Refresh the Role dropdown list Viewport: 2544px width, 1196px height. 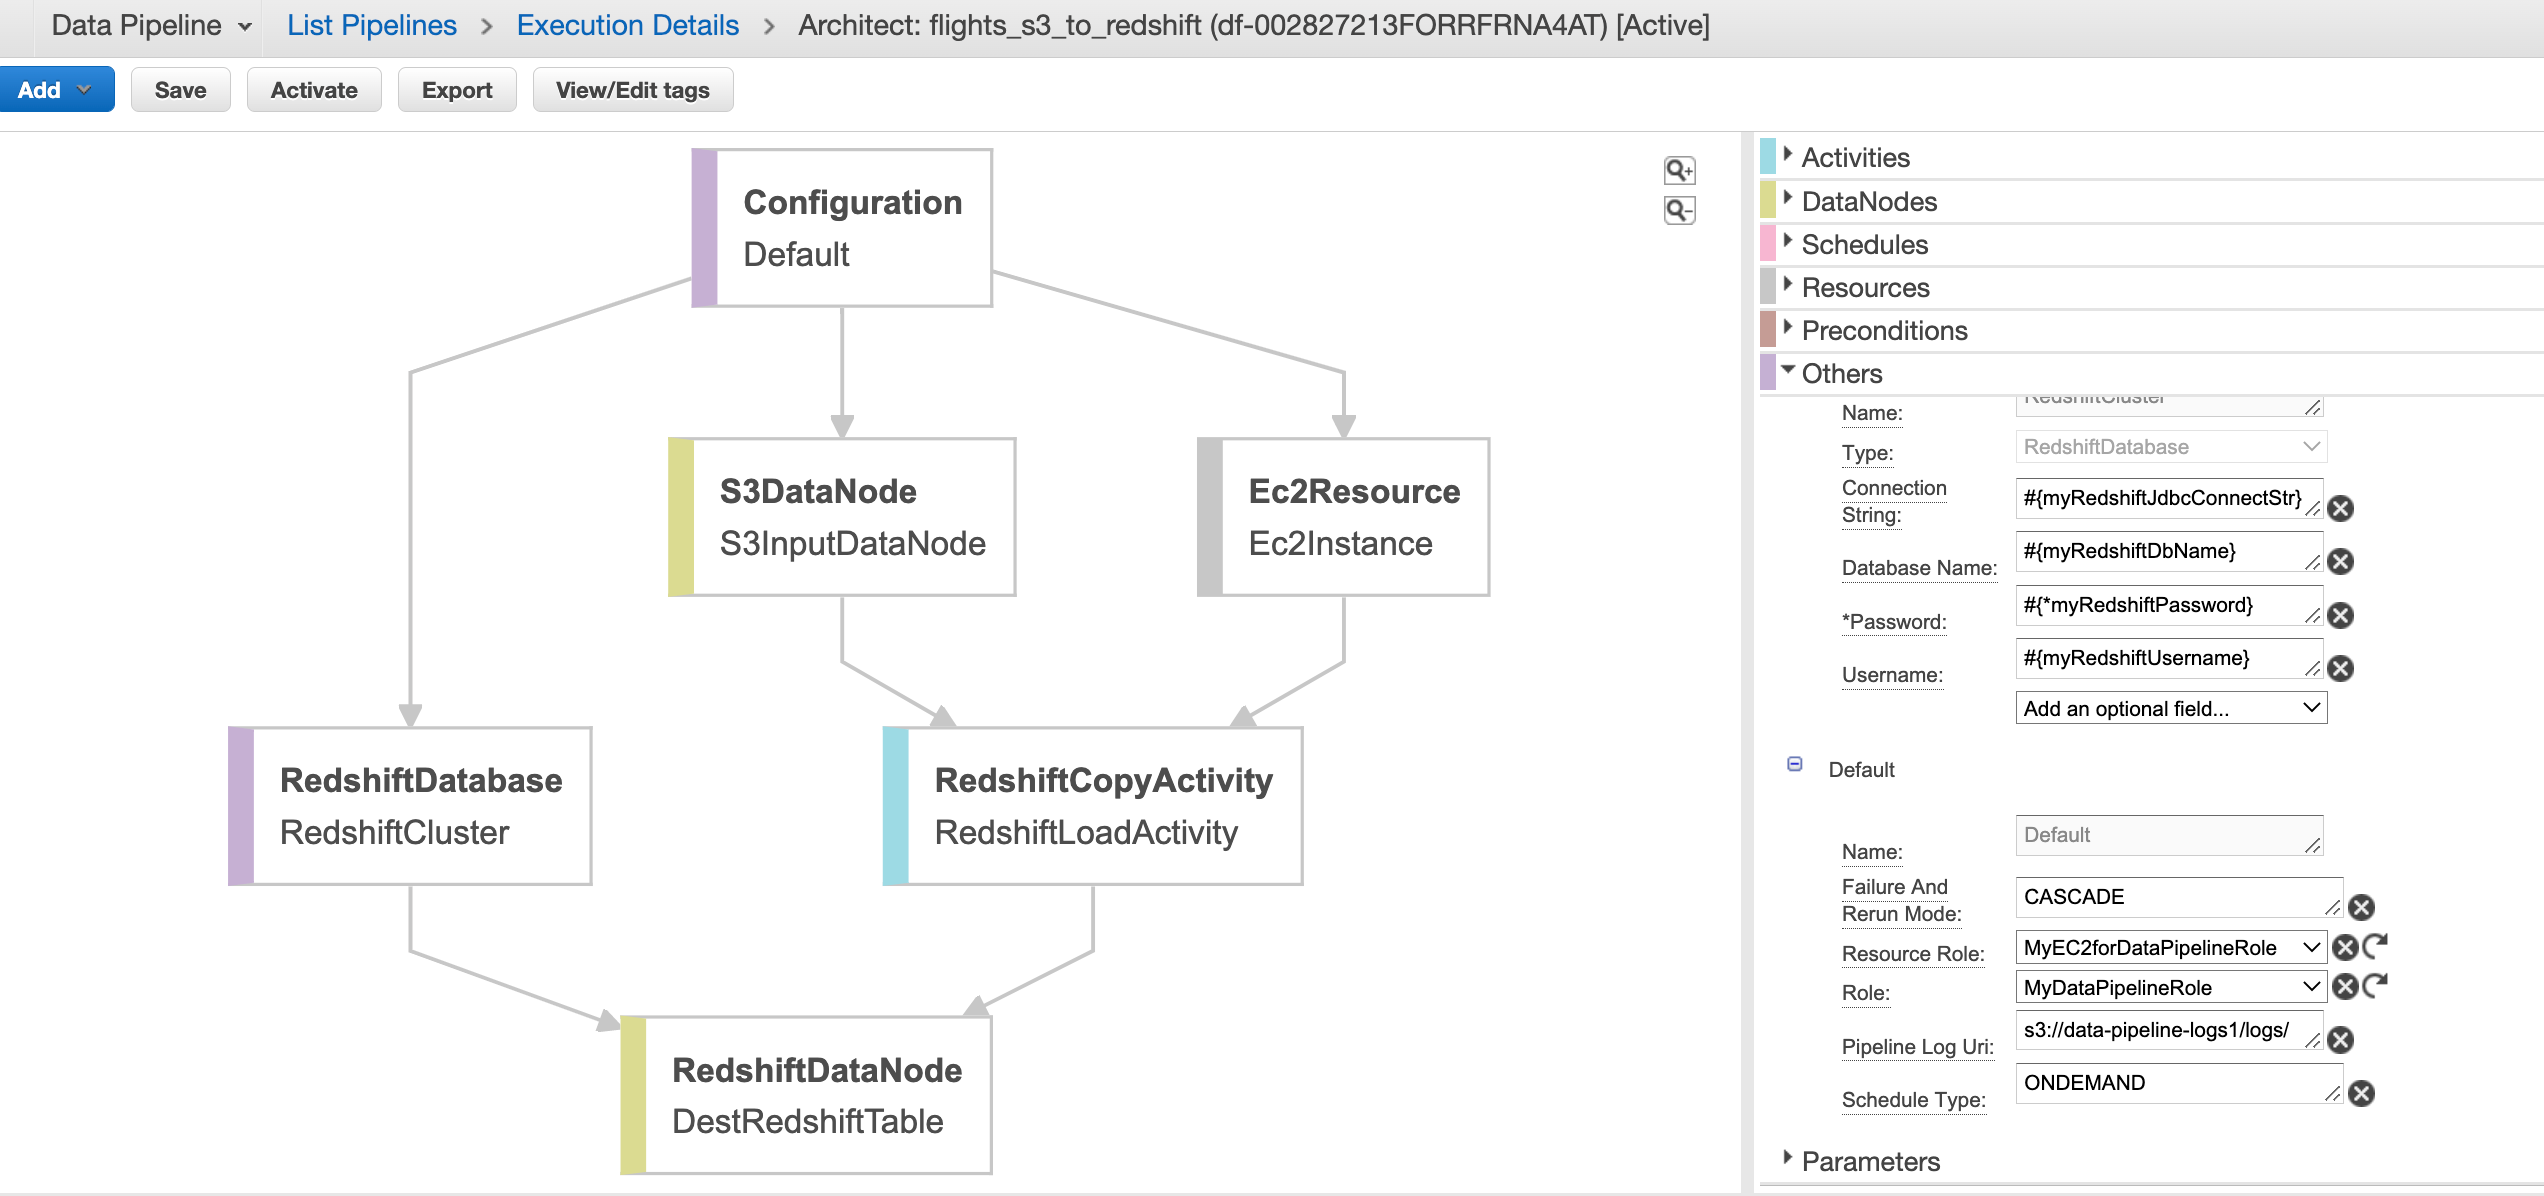2376,986
